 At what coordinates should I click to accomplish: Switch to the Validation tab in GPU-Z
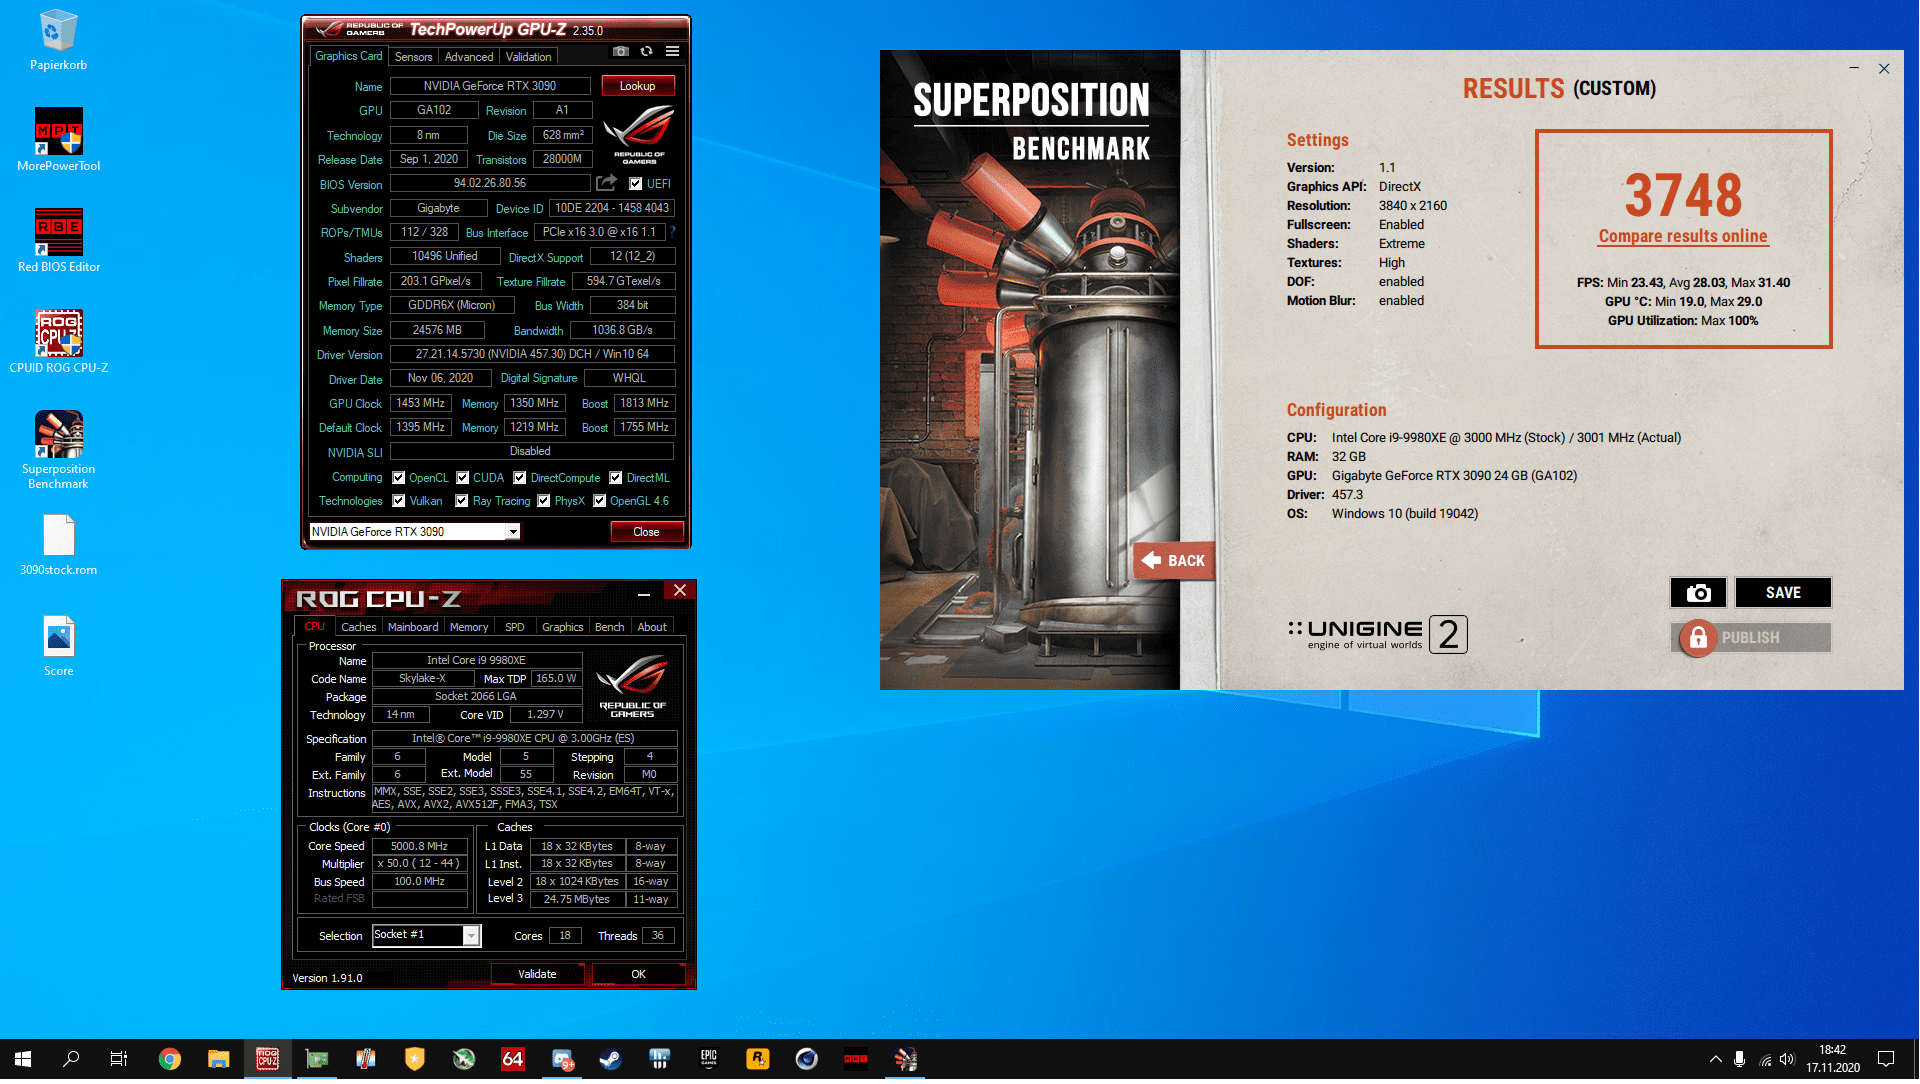coord(528,57)
